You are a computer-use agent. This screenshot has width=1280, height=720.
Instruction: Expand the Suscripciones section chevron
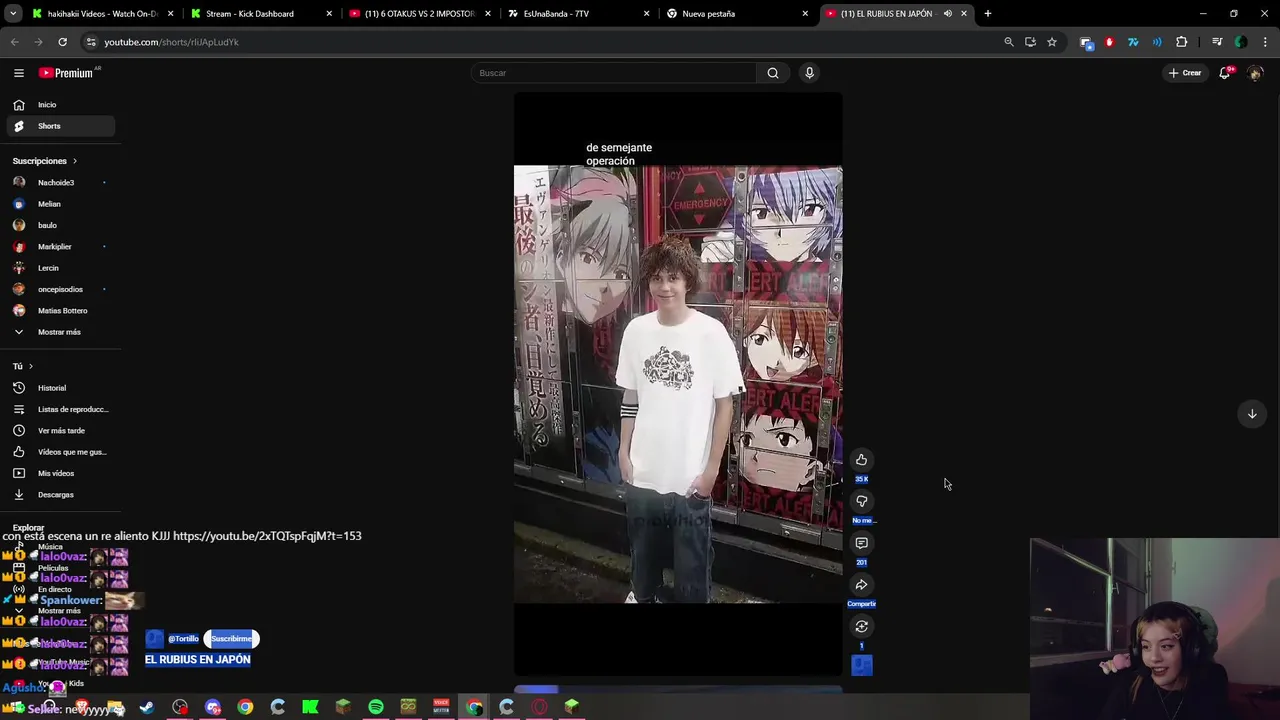pos(74,161)
